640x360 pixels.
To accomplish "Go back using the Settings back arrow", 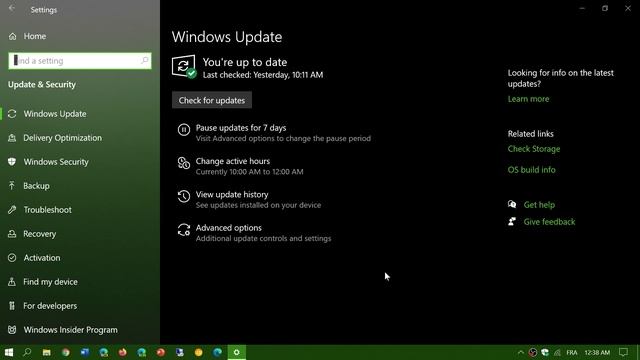I will (x=12, y=8).
